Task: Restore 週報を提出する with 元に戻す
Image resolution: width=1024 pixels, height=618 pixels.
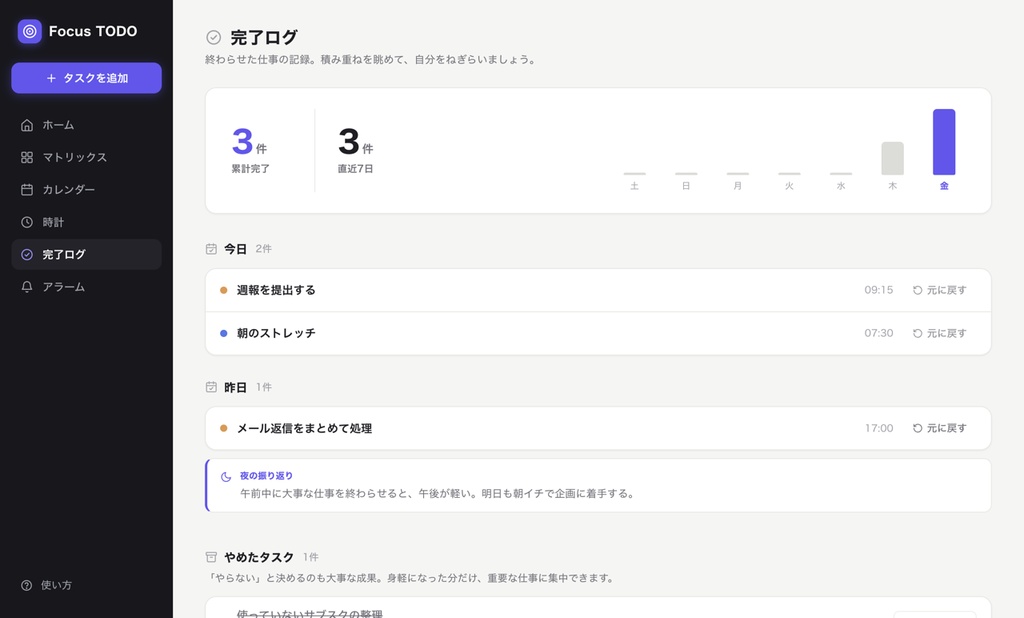Action: 940,290
